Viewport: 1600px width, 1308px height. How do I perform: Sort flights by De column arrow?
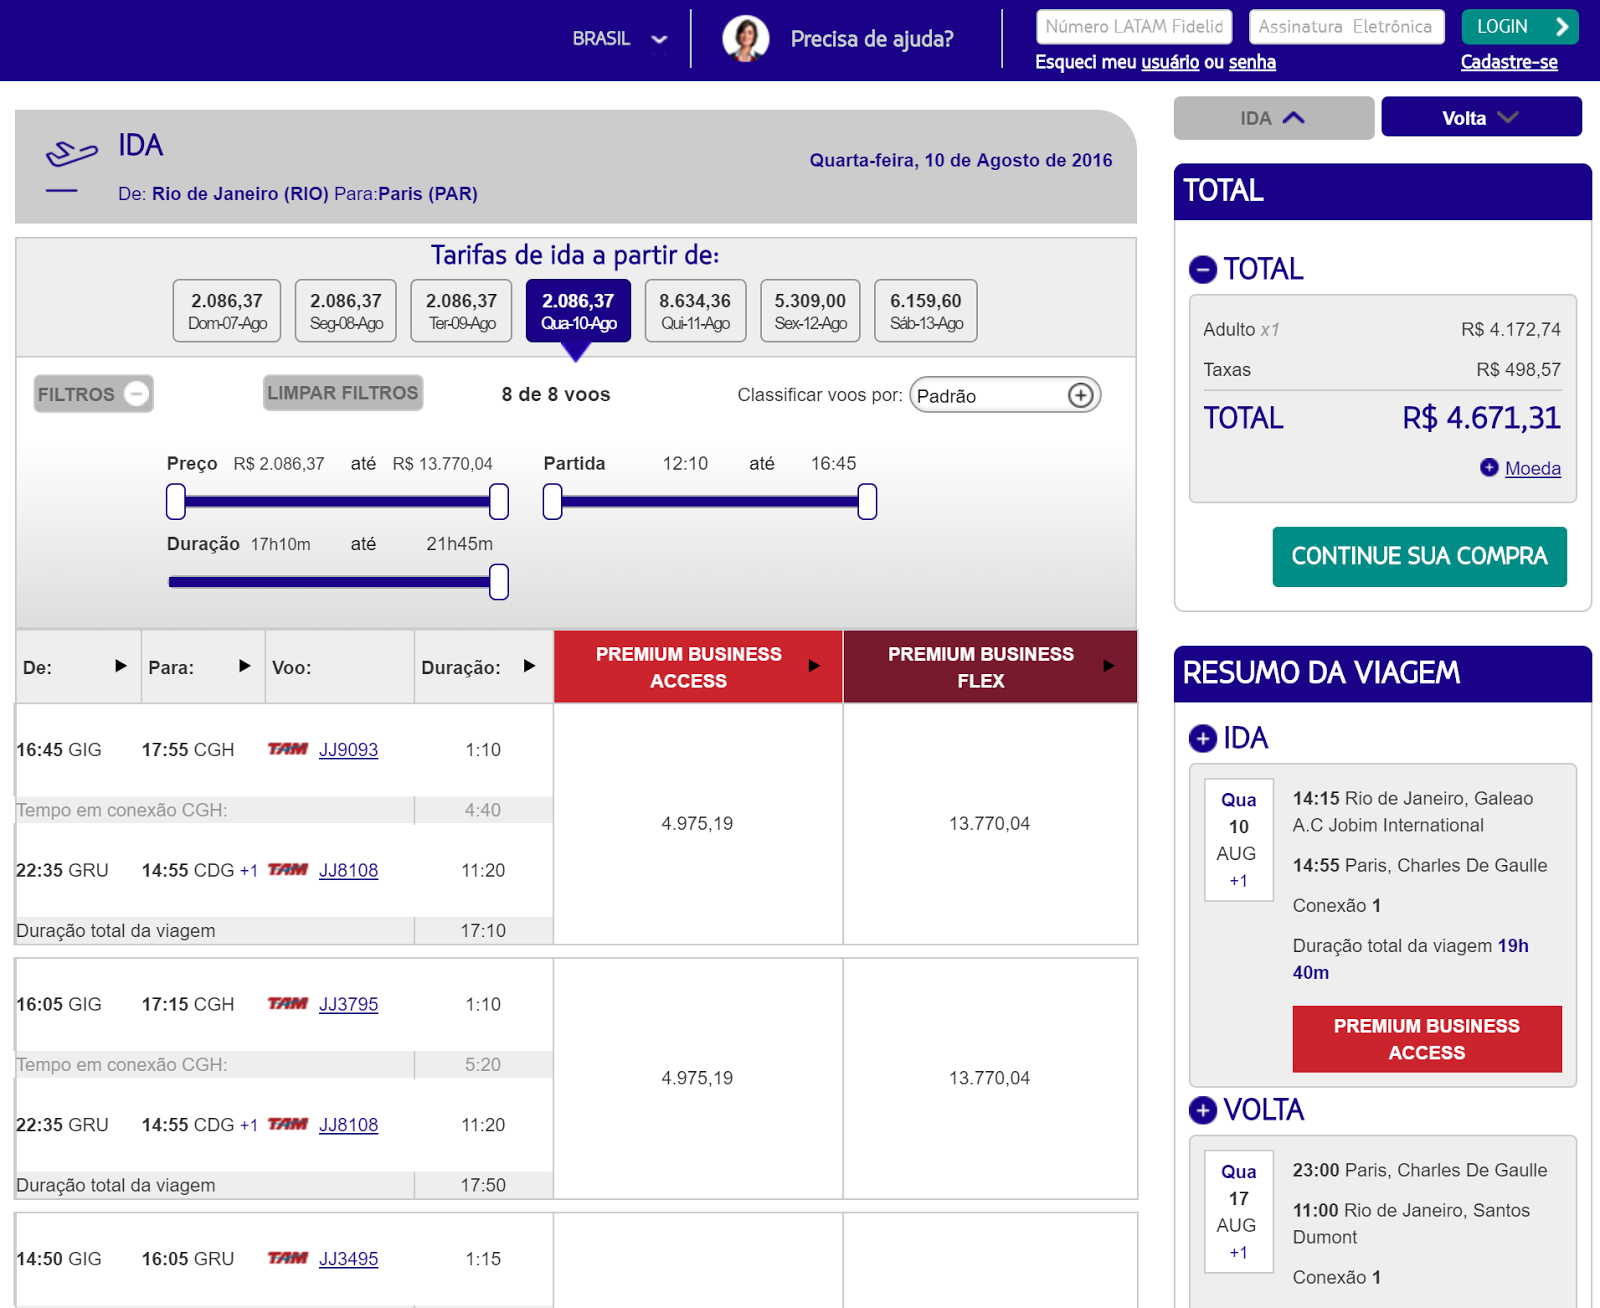coord(121,666)
